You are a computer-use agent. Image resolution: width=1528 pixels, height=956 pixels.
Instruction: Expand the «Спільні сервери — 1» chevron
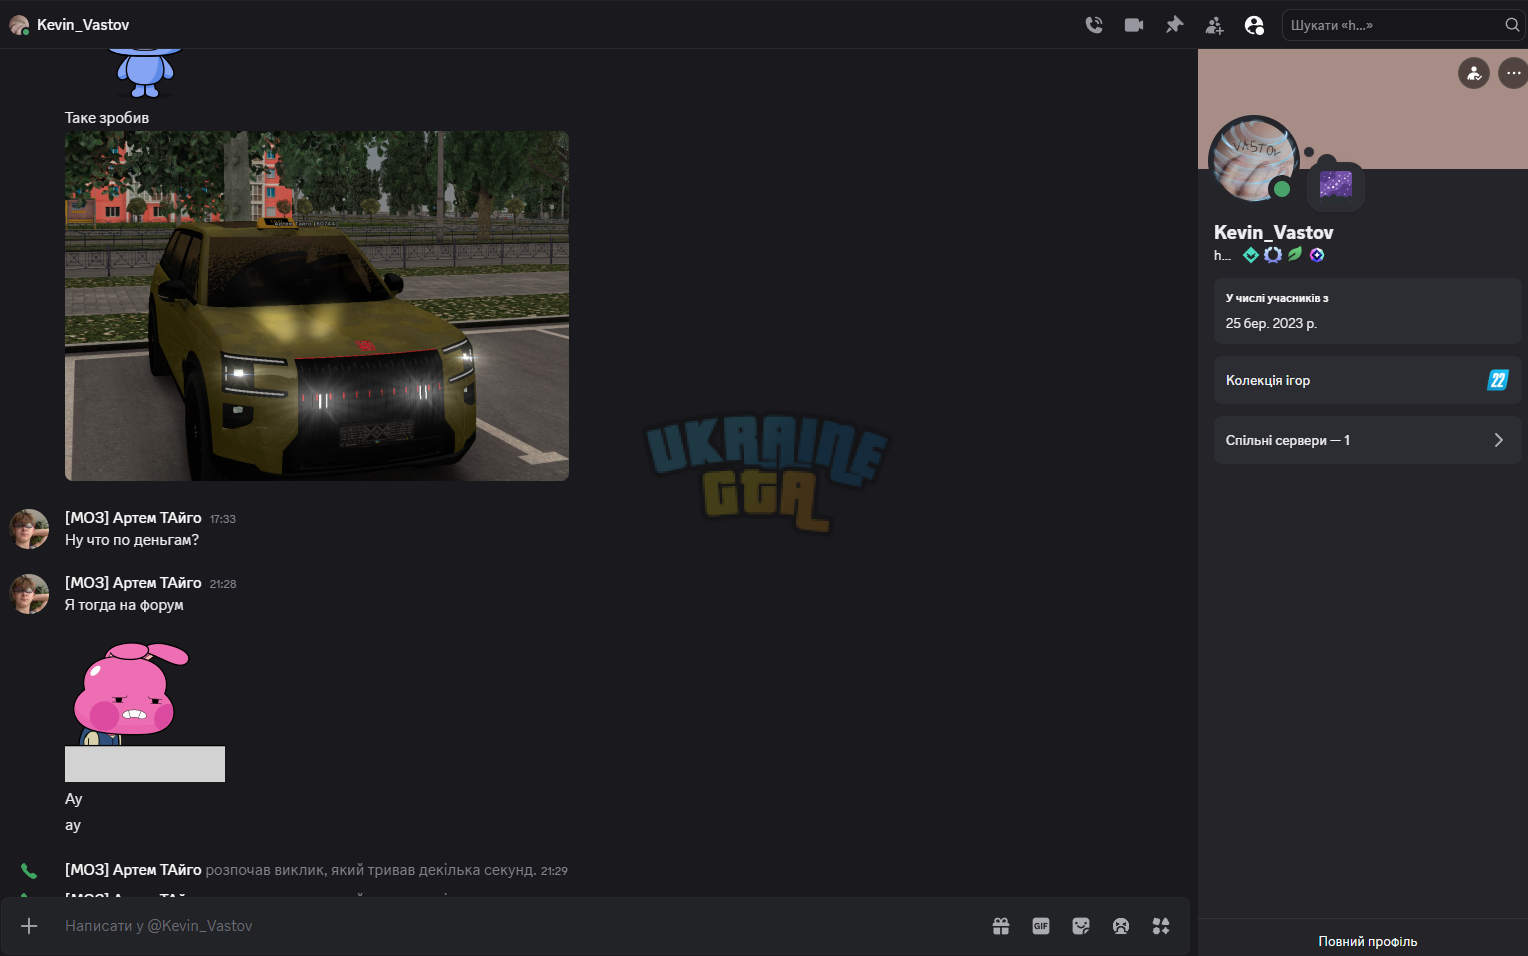click(x=1498, y=440)
